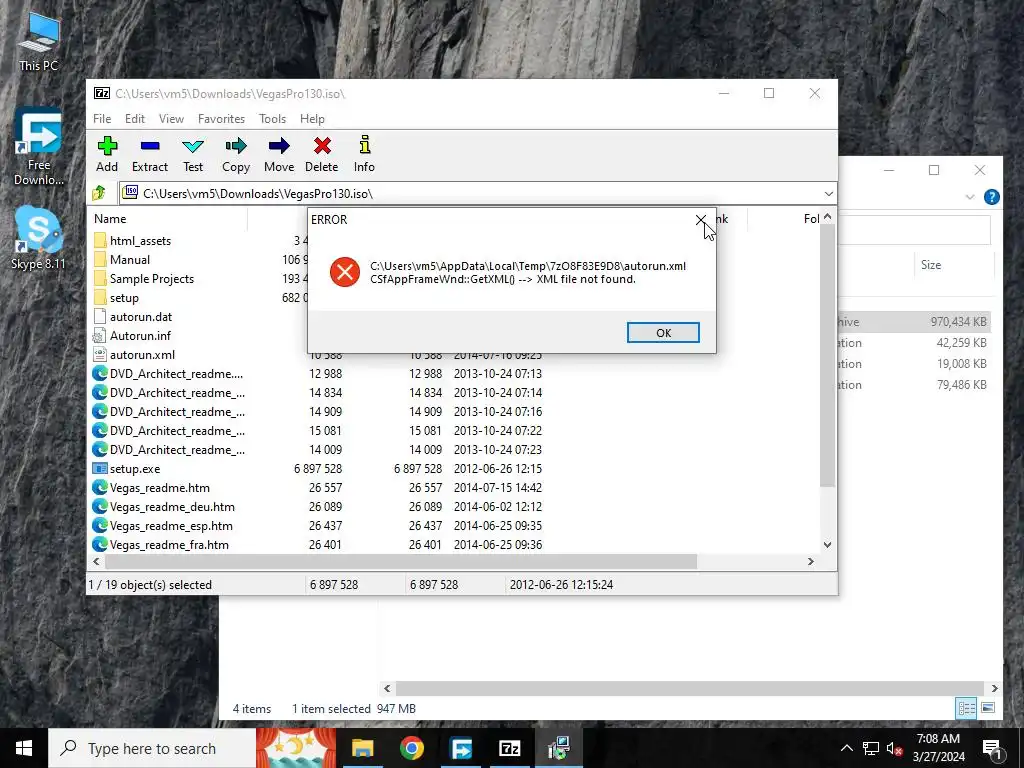Select the Vegas_readme_fra.htm file

(x=169, y=545)
